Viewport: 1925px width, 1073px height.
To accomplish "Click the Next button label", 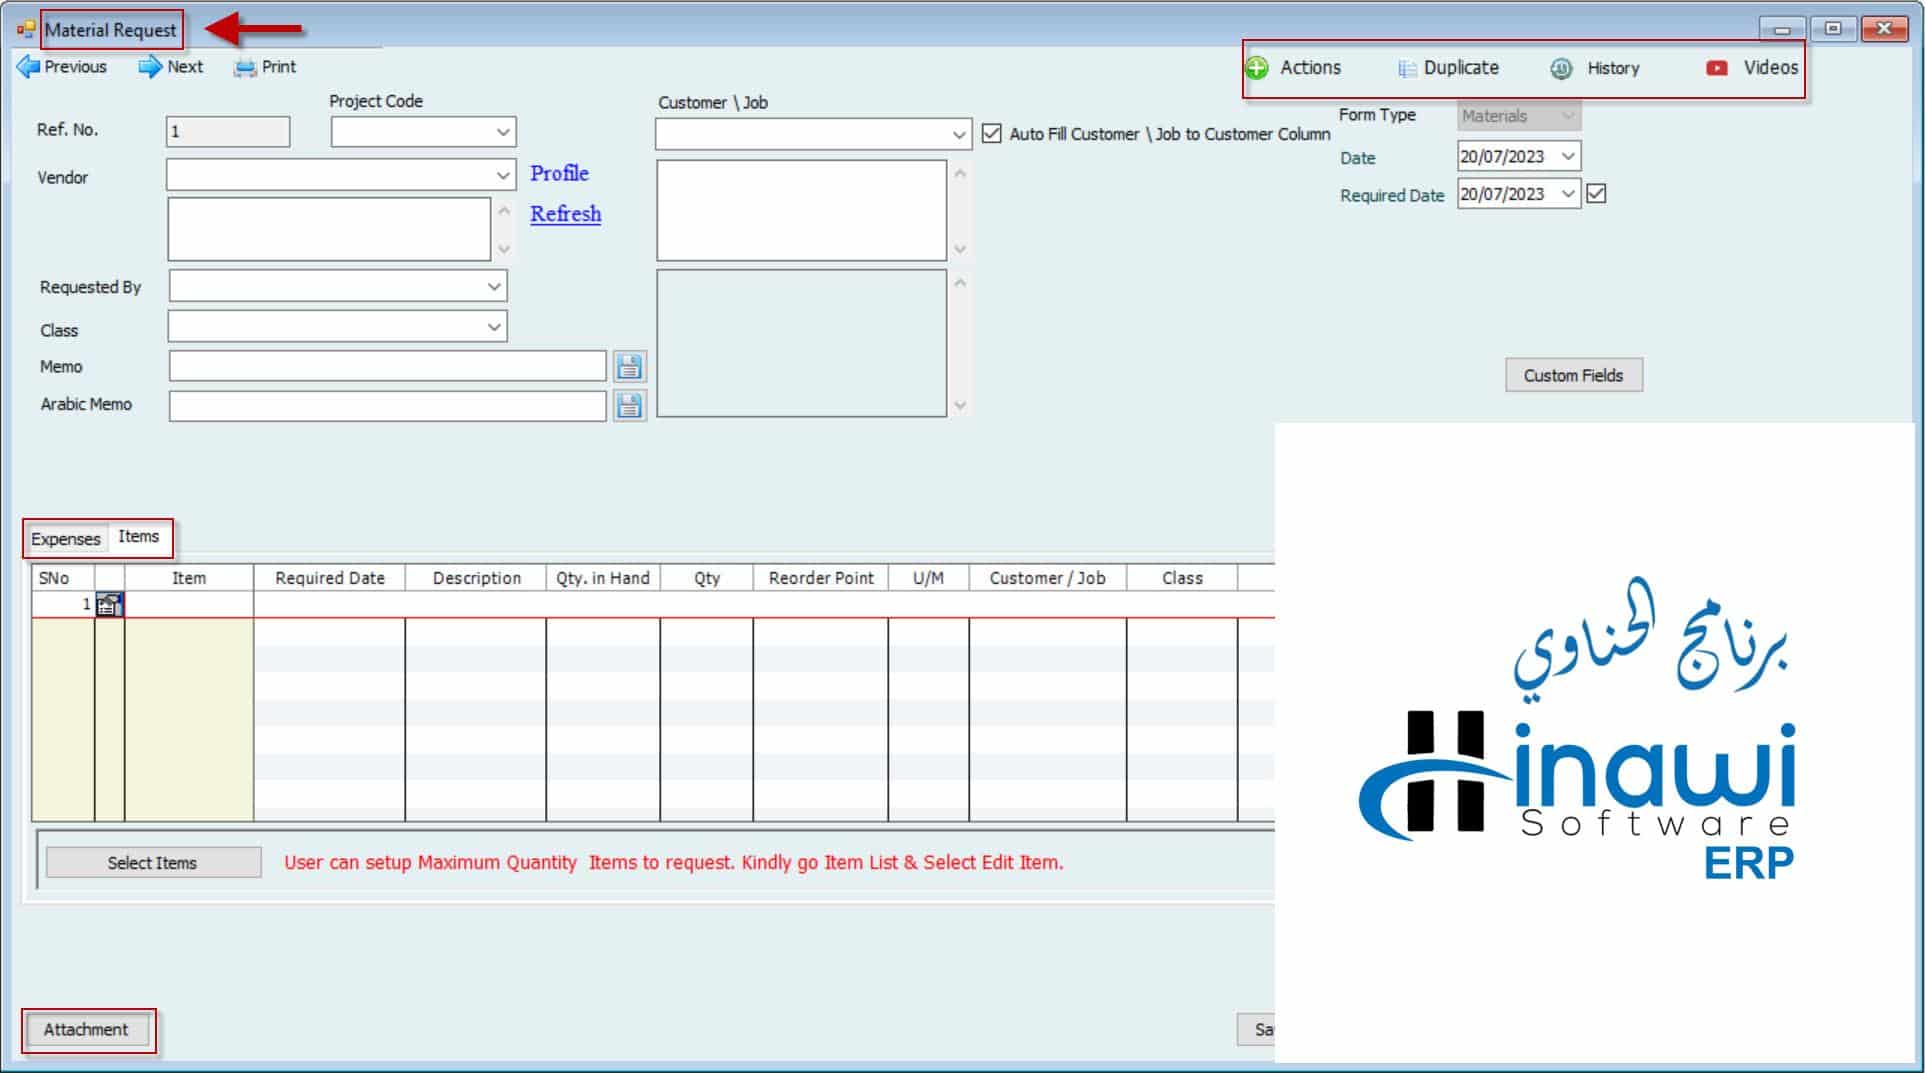I will point(185,67).
